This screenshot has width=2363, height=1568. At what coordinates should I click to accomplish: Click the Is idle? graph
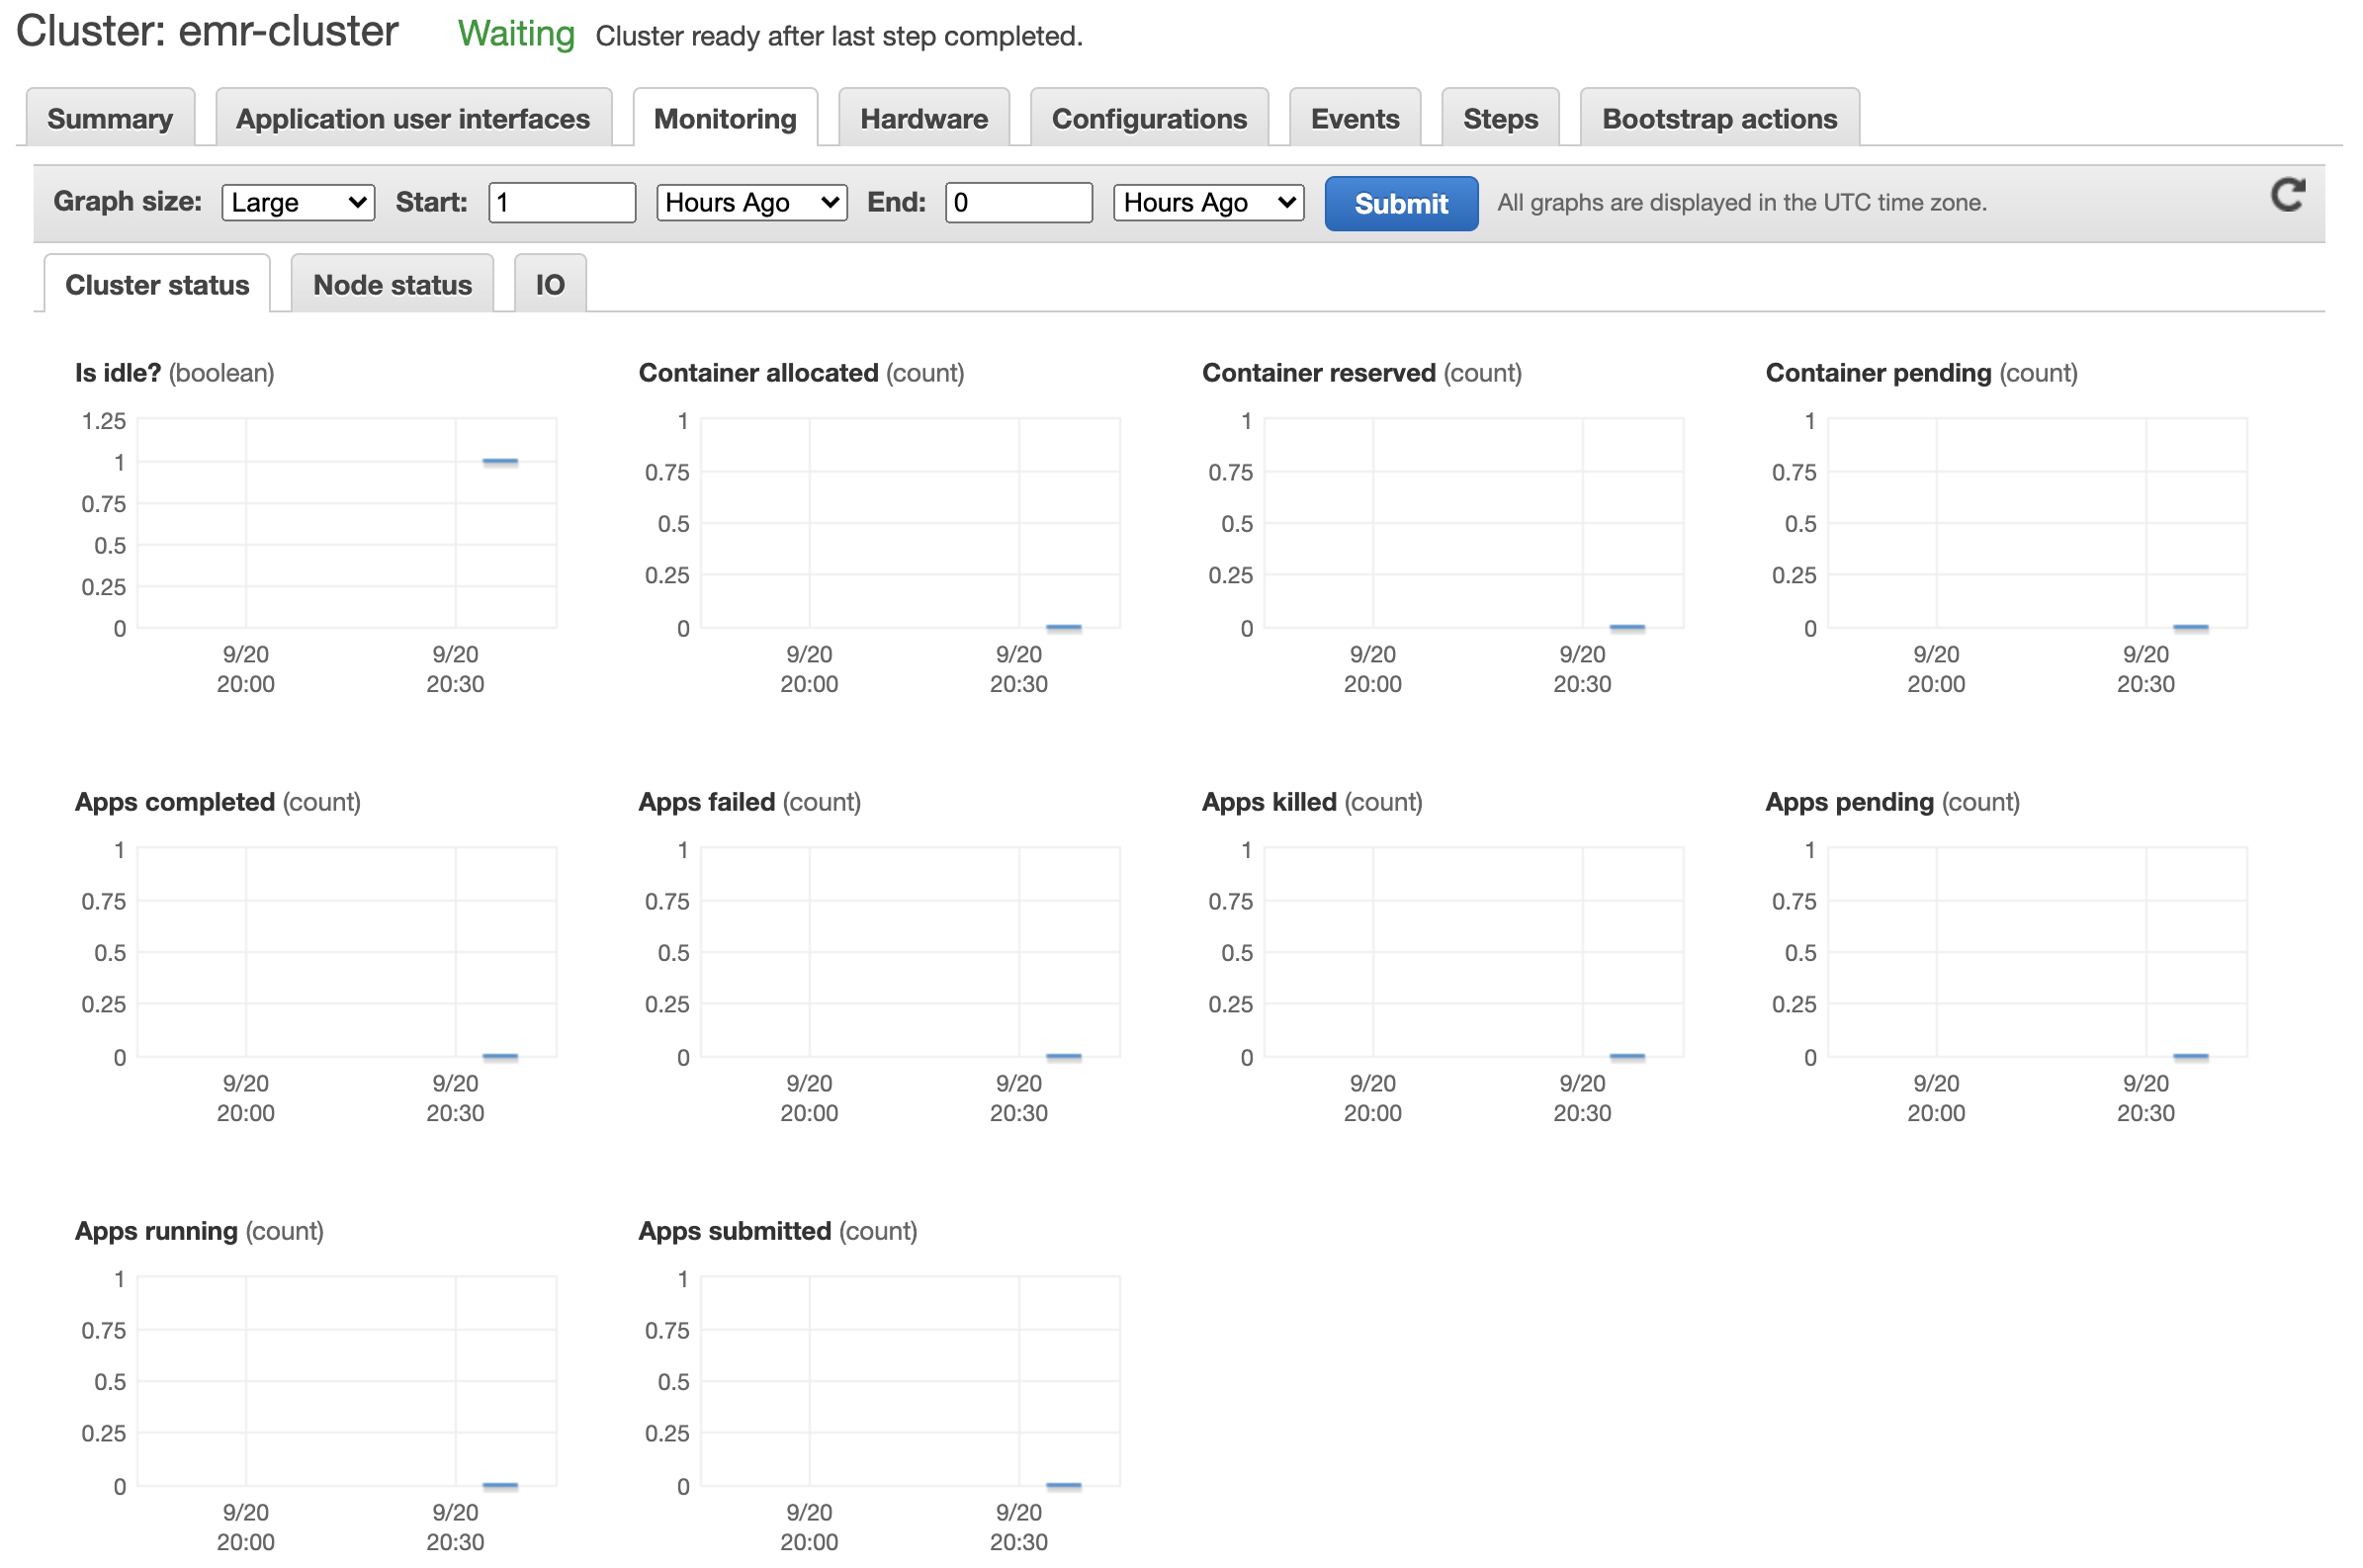[346, 523]
